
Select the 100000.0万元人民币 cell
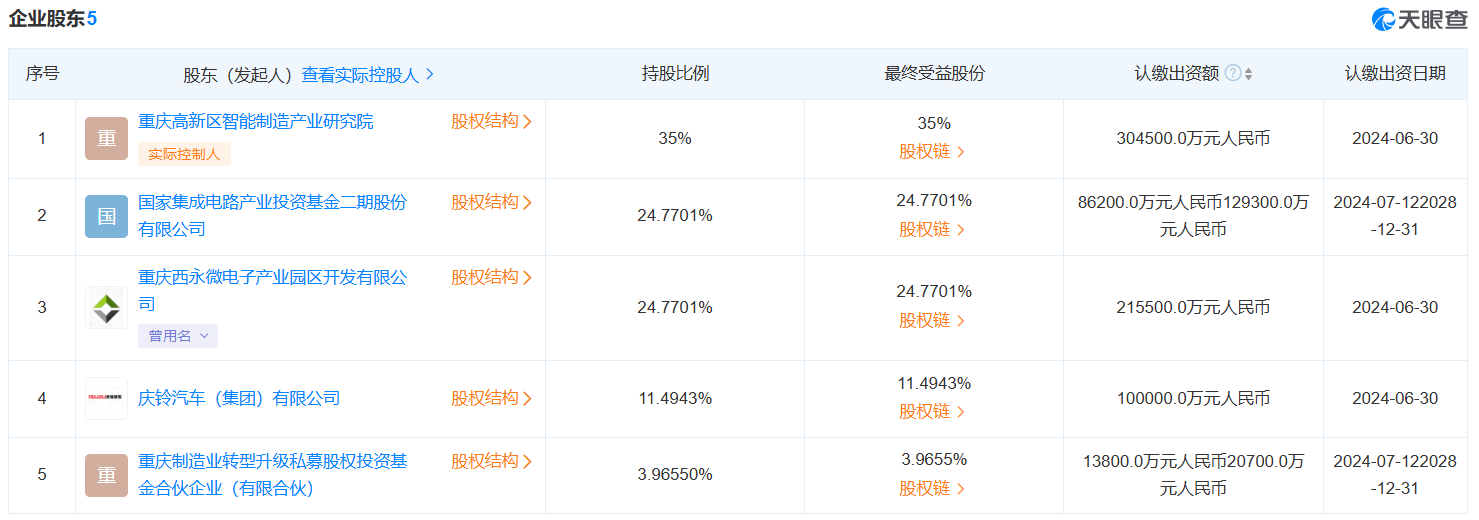click(1193, 398)
